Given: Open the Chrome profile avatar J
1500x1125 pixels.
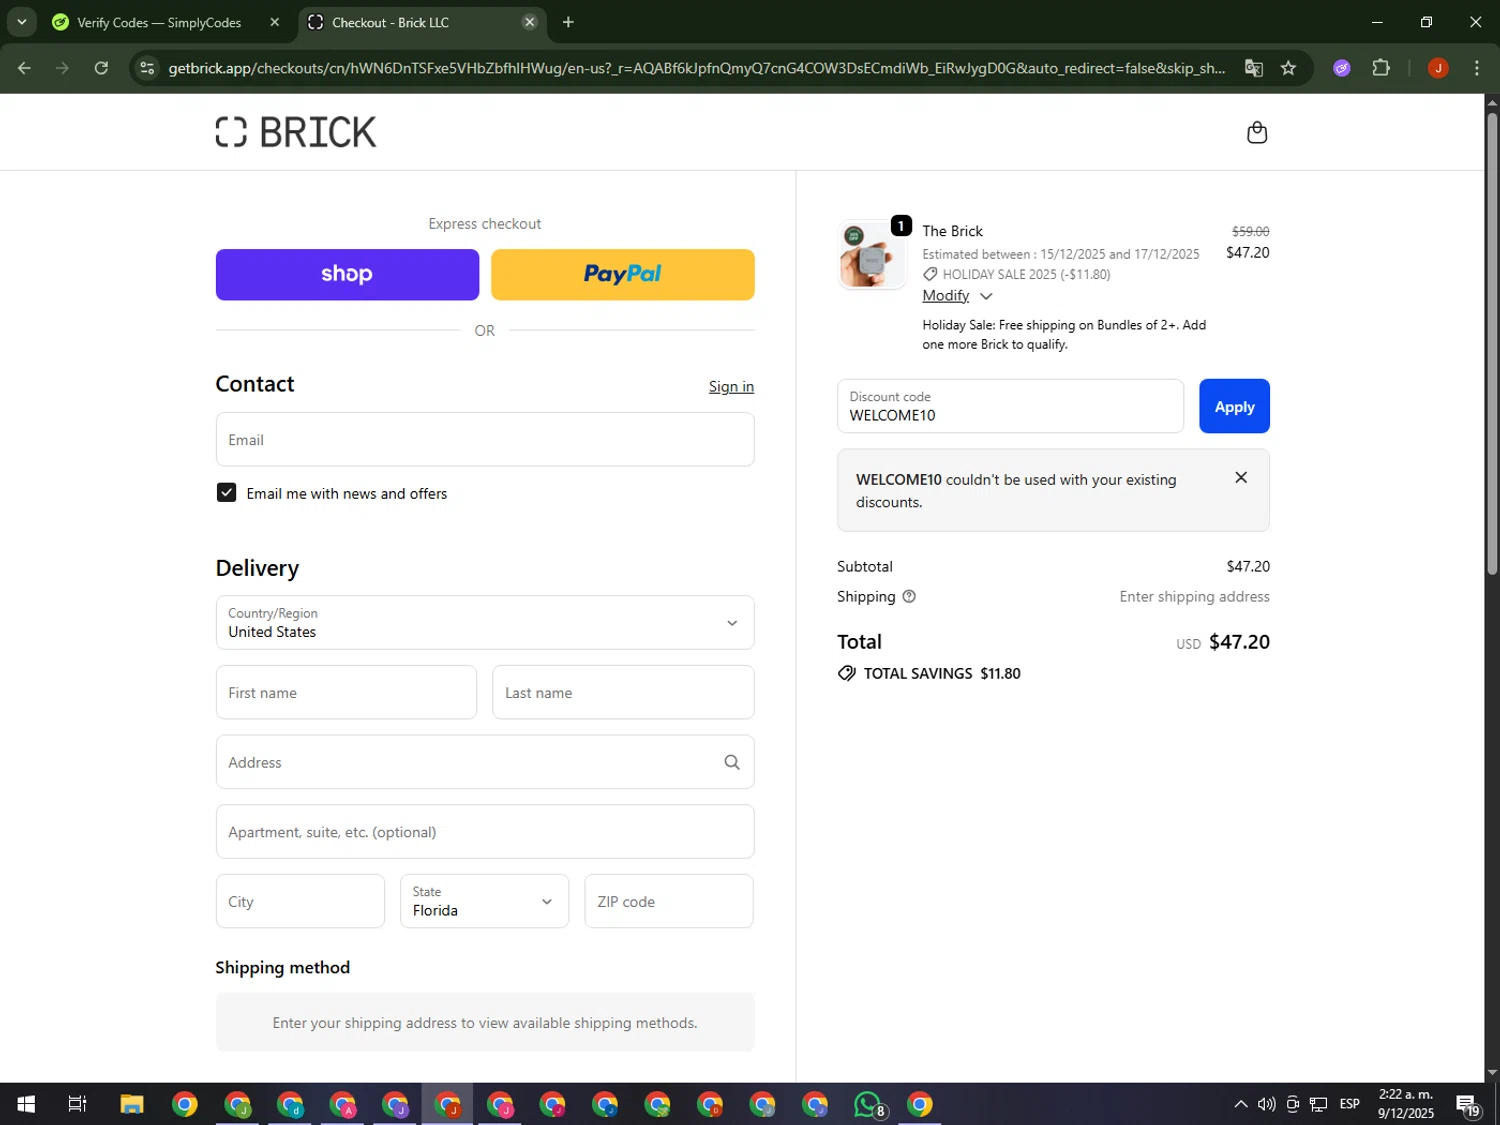Looking at the screenshot, I should pos(1438,68).
